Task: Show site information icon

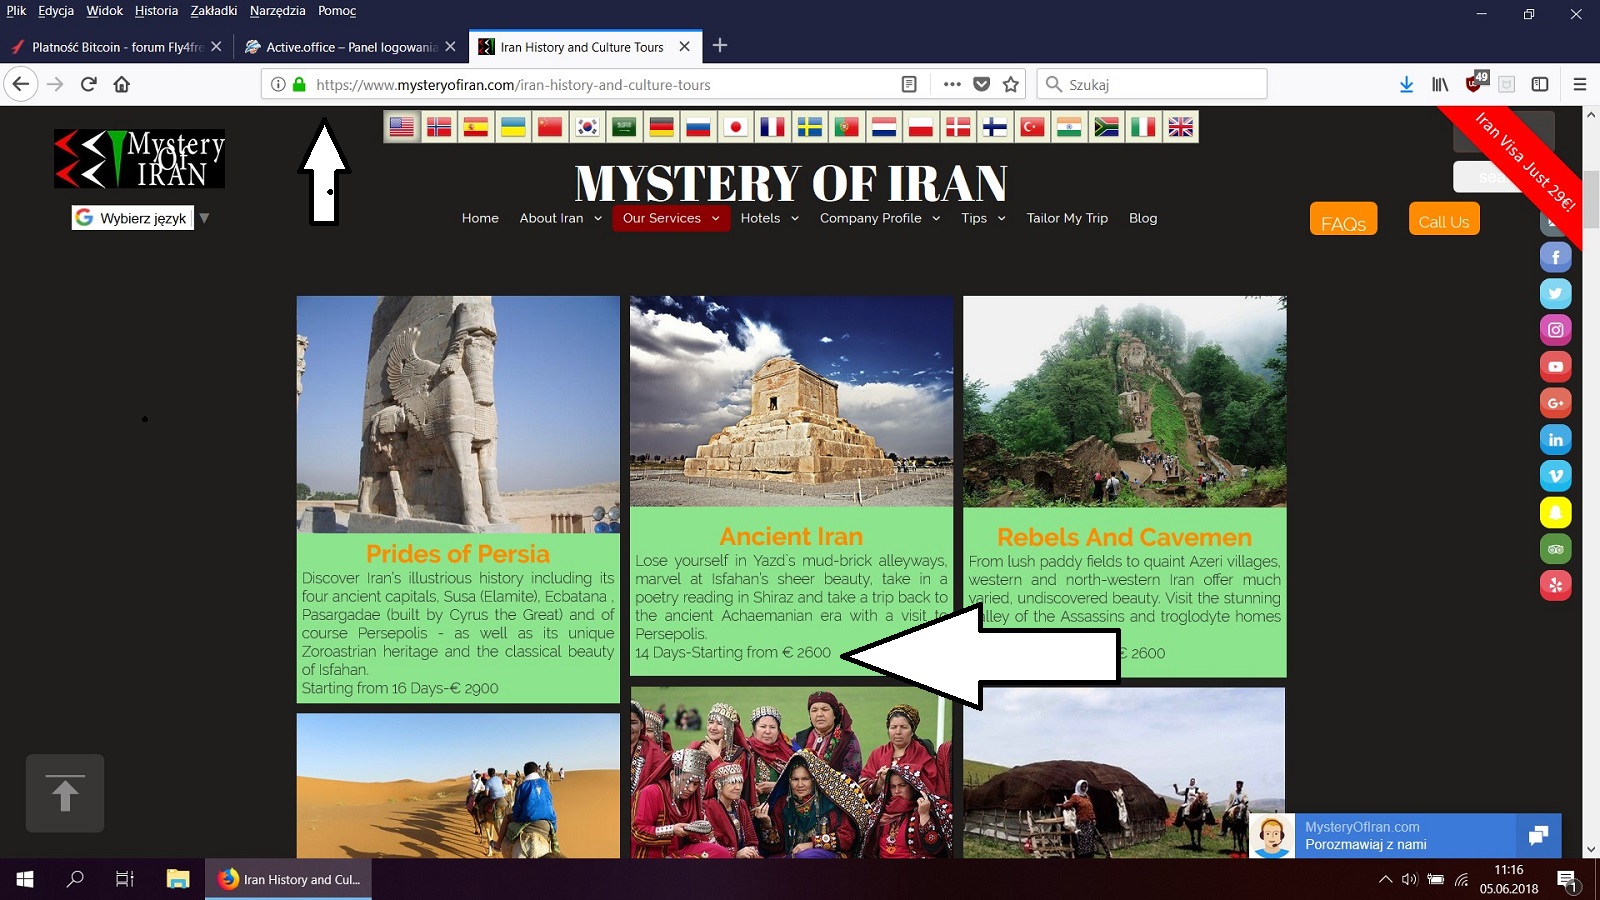Action: click(278, 85)
